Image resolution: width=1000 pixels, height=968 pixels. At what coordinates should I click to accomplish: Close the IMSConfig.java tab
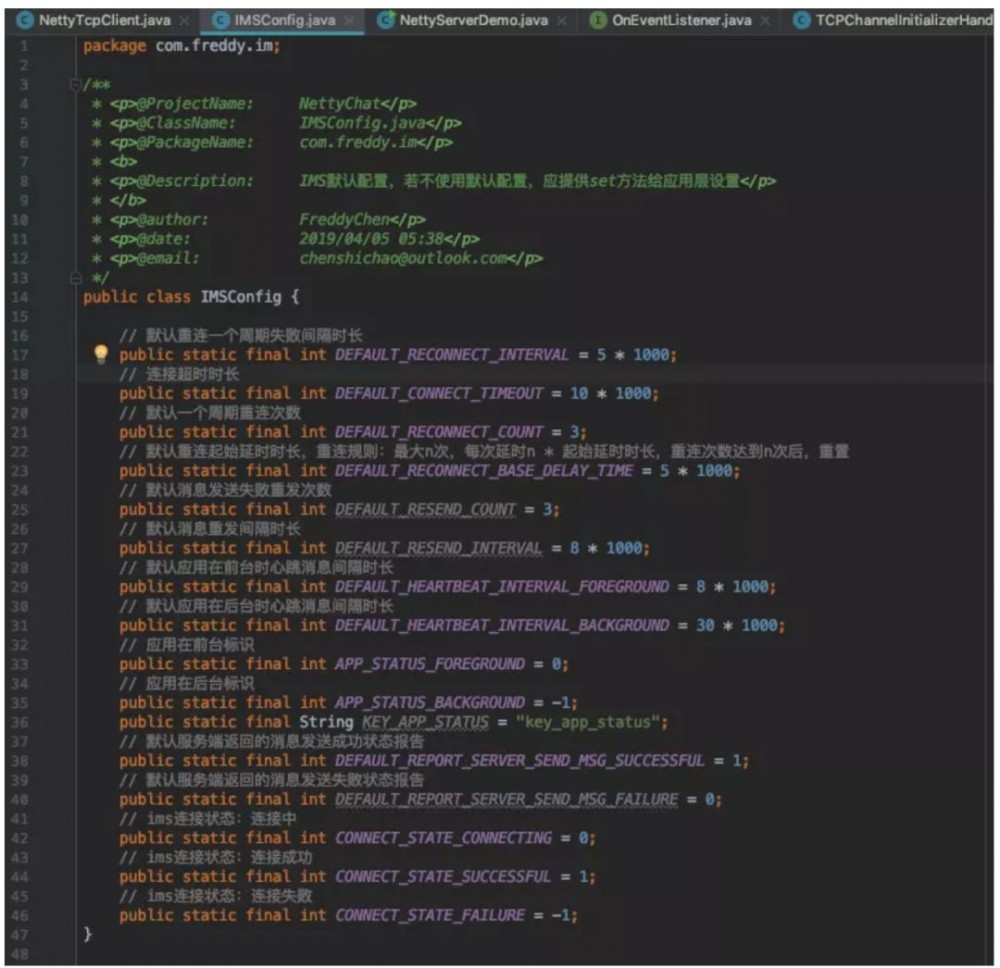tap(349, 20)
